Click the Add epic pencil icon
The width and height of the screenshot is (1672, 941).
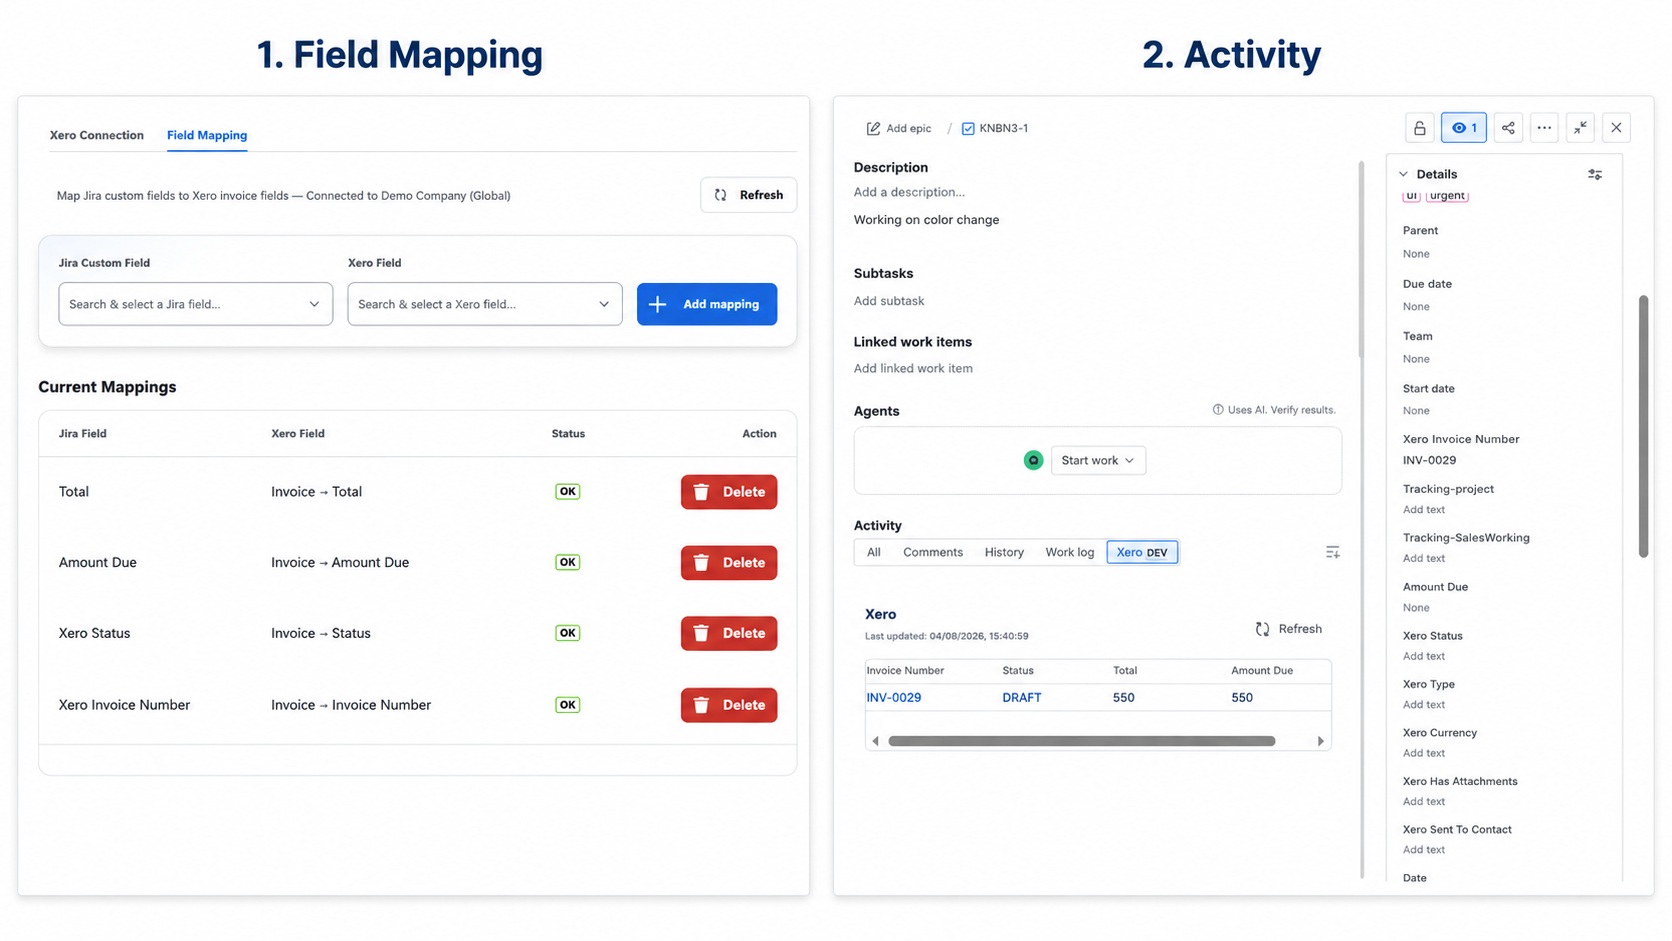[873, 128]
